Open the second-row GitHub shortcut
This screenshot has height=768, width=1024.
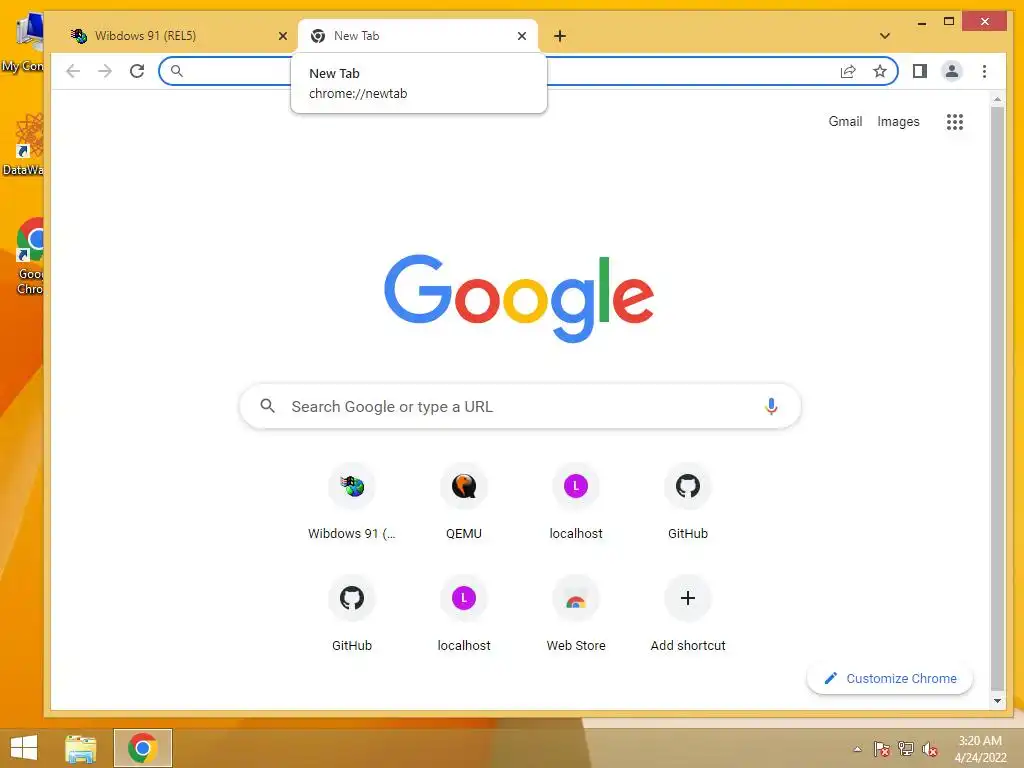[x=351, y=613]
